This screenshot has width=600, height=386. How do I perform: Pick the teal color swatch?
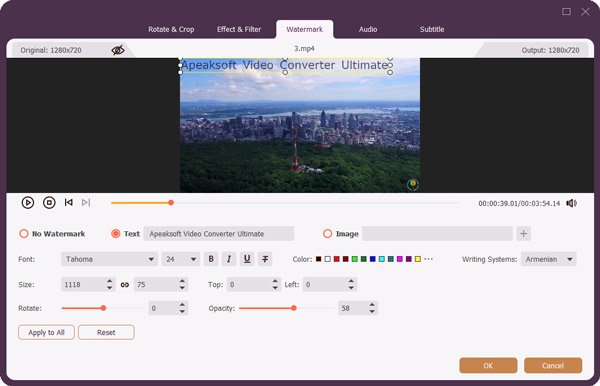[391, 259]
